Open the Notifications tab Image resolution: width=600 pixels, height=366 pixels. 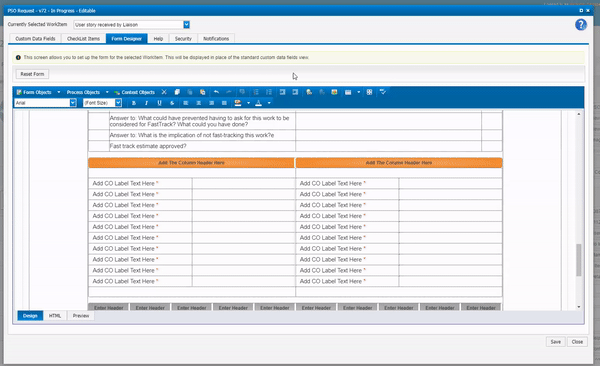pos(216,39)
